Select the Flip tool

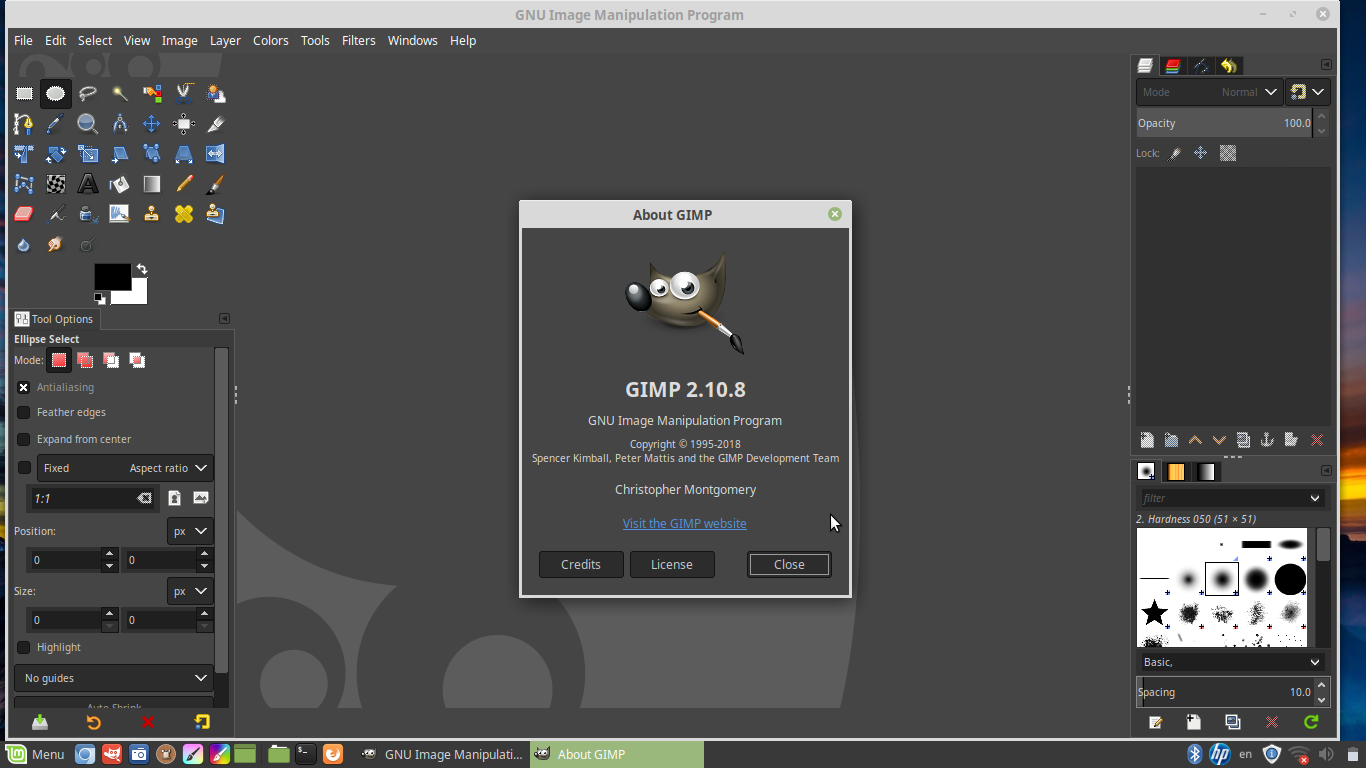pos(216,154)
